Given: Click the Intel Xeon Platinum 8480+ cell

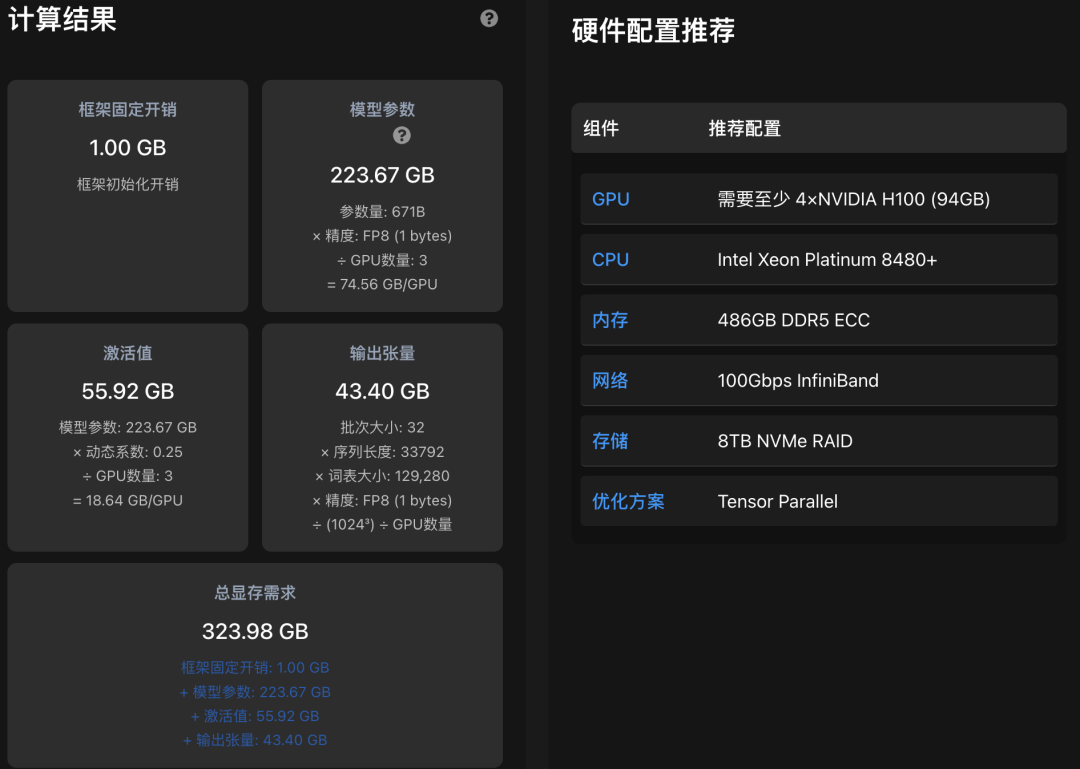Looking at the screenshot, I should point(827,260).
